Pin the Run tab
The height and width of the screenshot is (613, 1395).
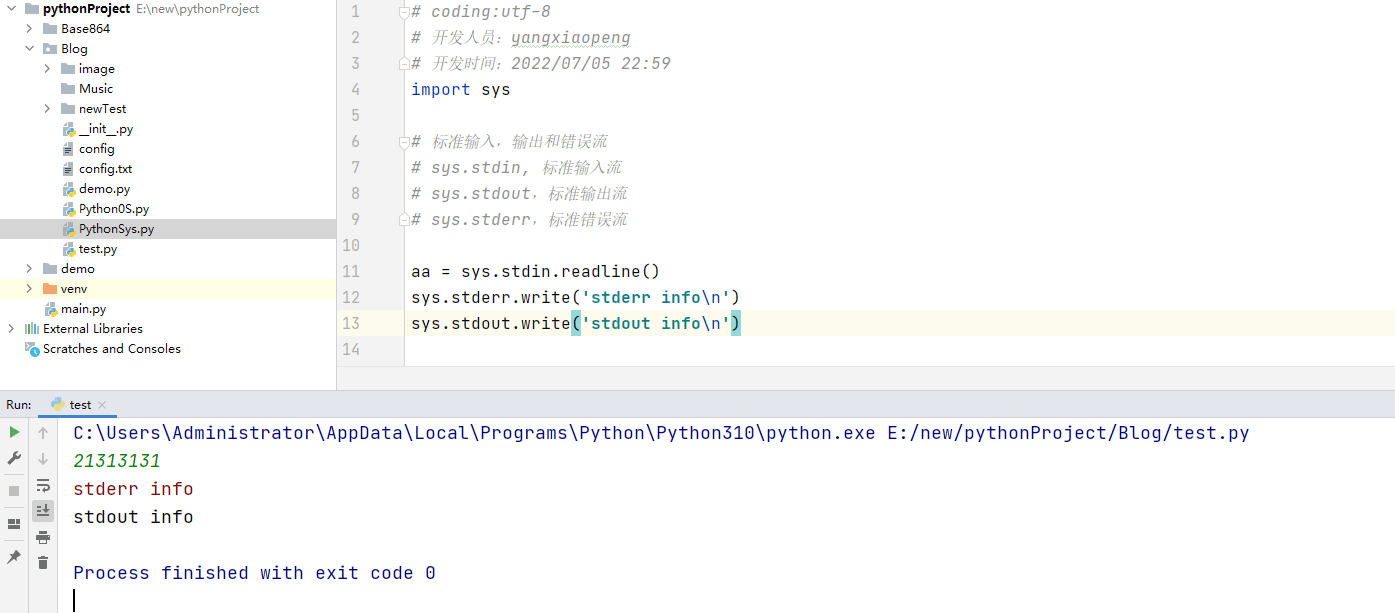(14, 557)
